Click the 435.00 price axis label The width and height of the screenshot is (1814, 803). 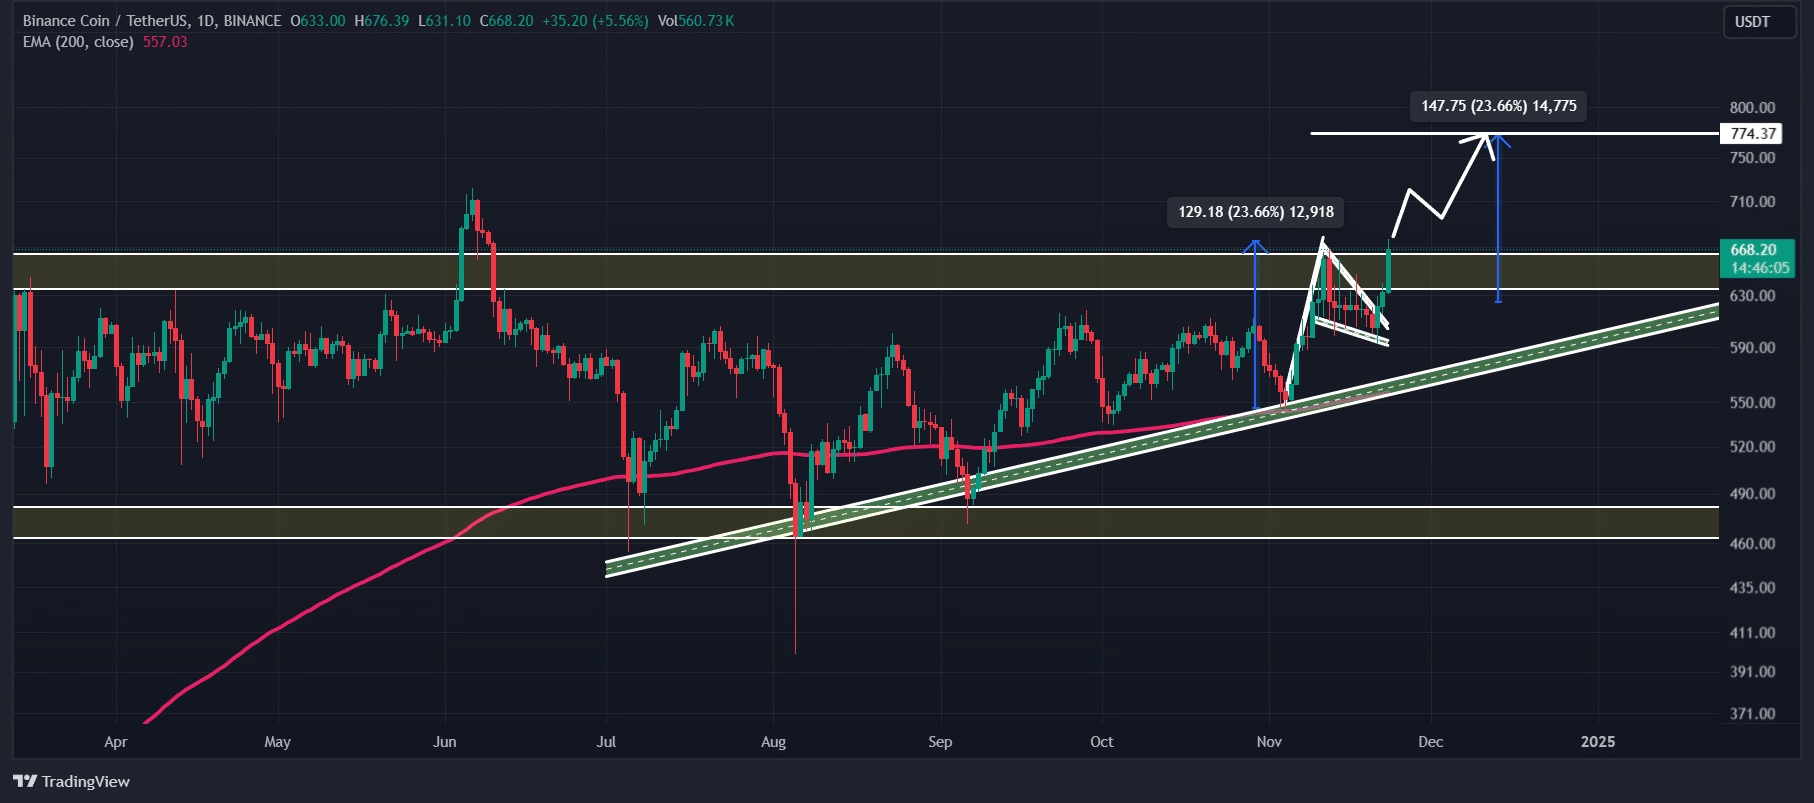1752,587
